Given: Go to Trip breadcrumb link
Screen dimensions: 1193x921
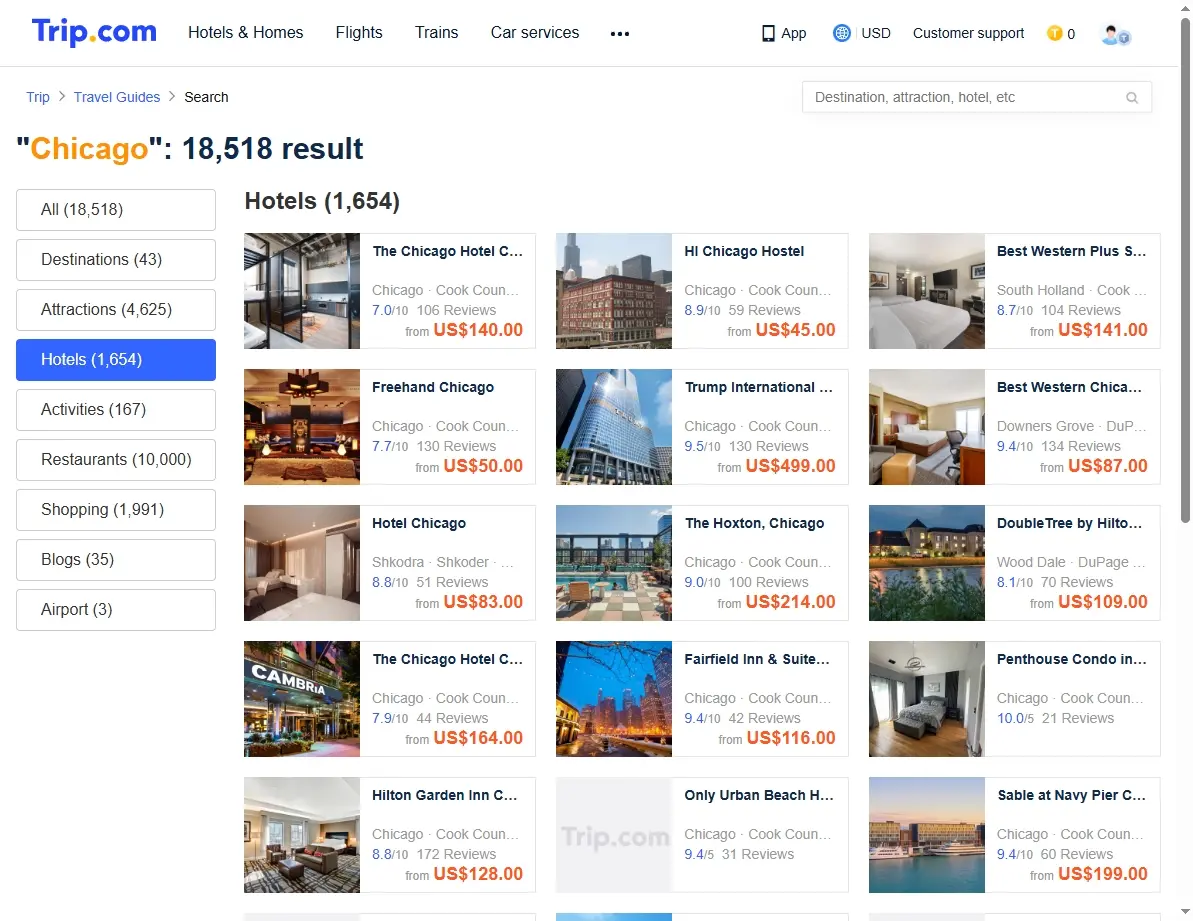Looking at the screenshot, I should [38, 97].
